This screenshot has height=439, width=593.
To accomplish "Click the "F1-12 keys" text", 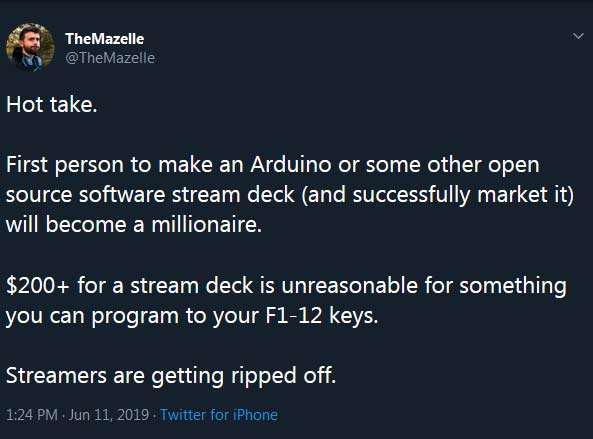I will pyautogui.click(x=321, y=315).
